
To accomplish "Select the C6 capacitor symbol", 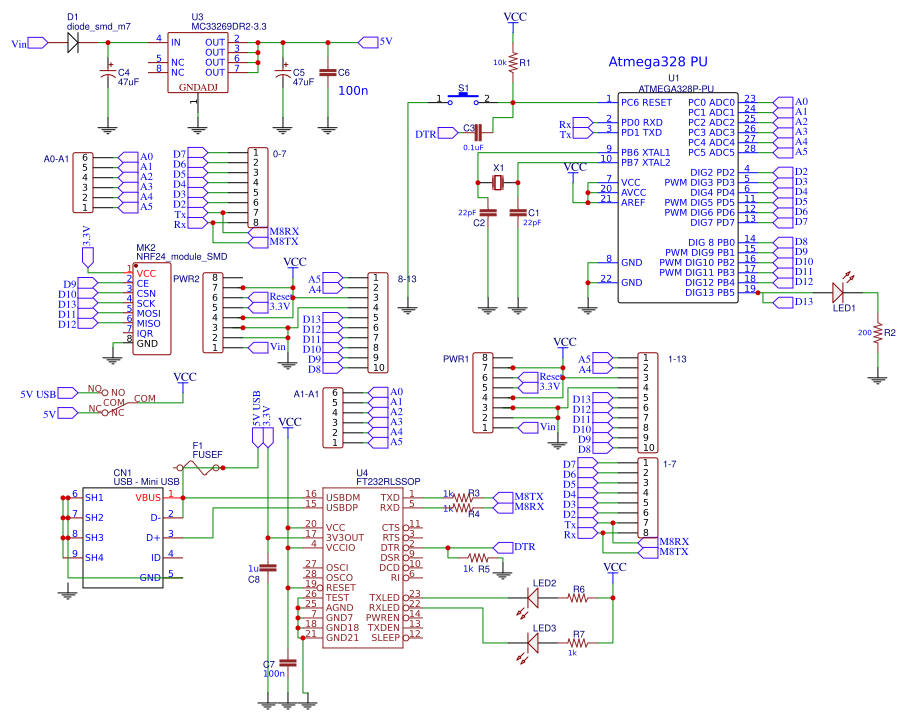I will (328, 73).
